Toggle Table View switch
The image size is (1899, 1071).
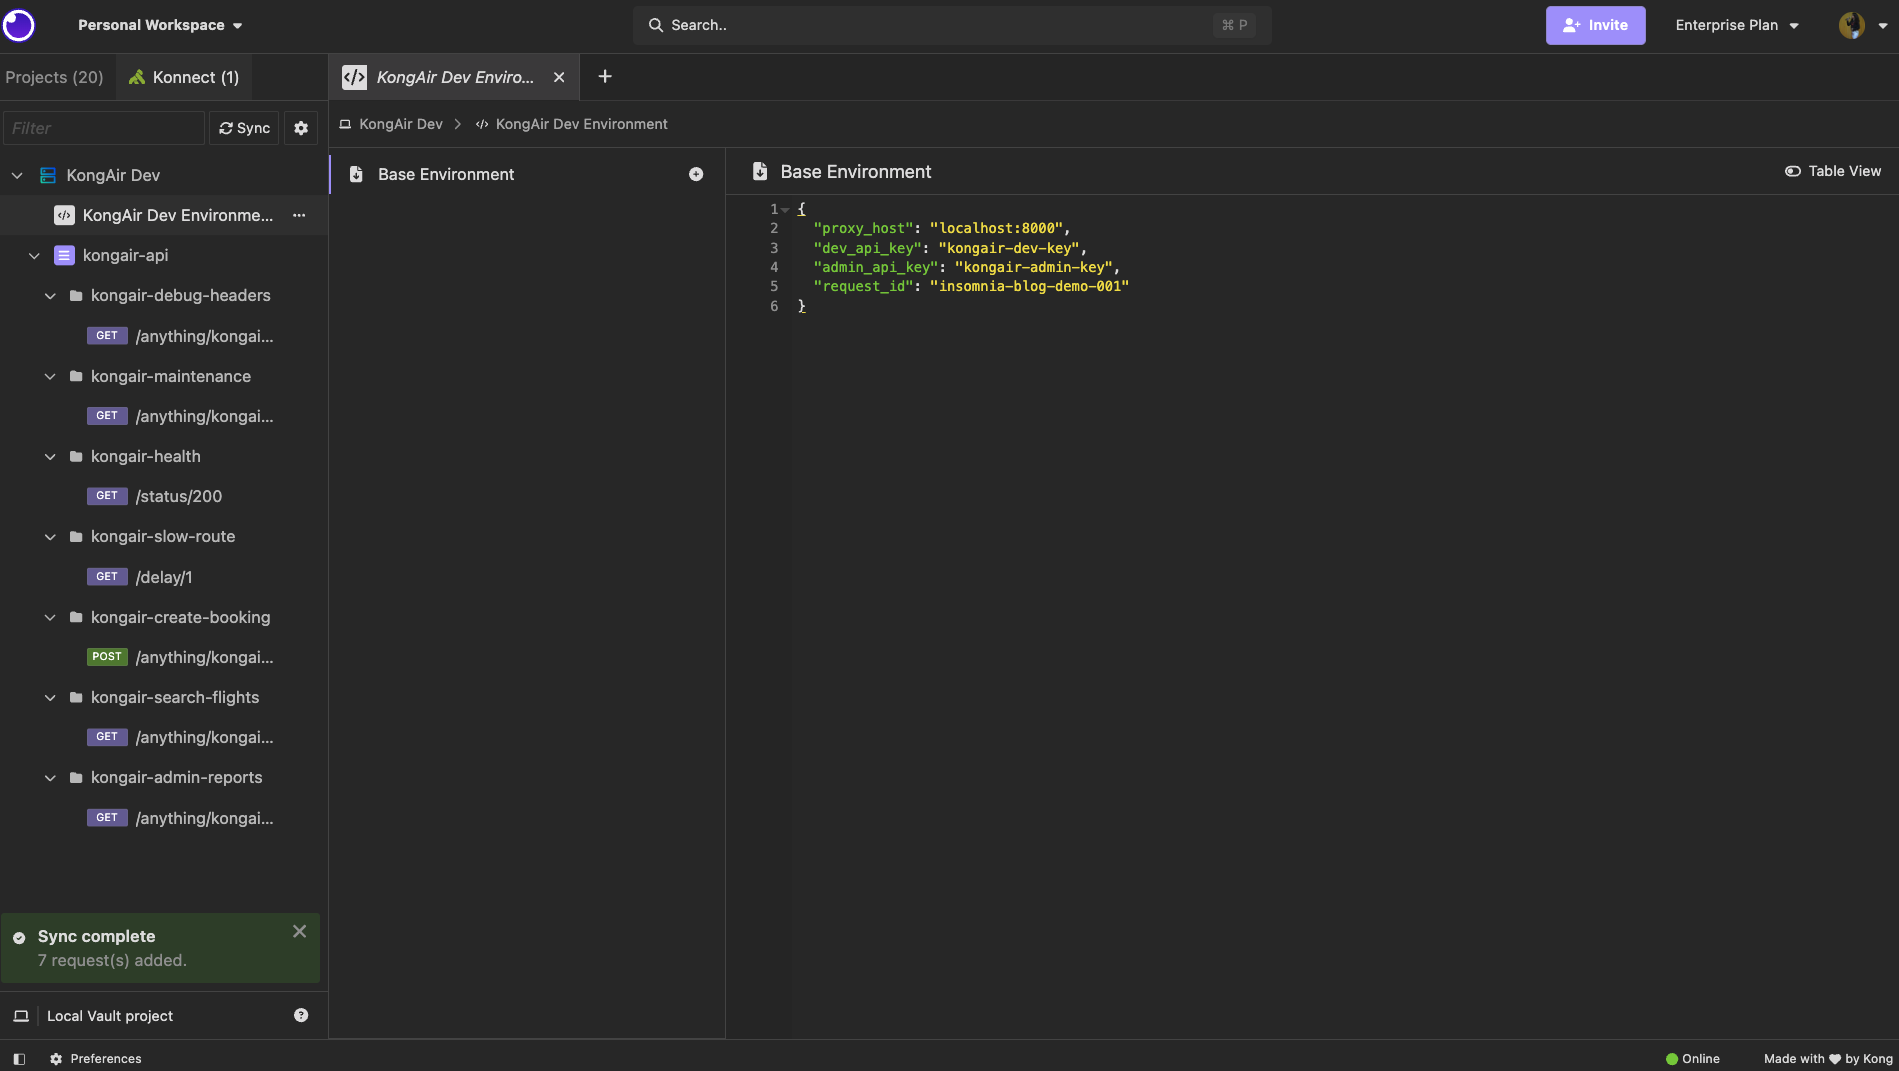coord(1832,171)
